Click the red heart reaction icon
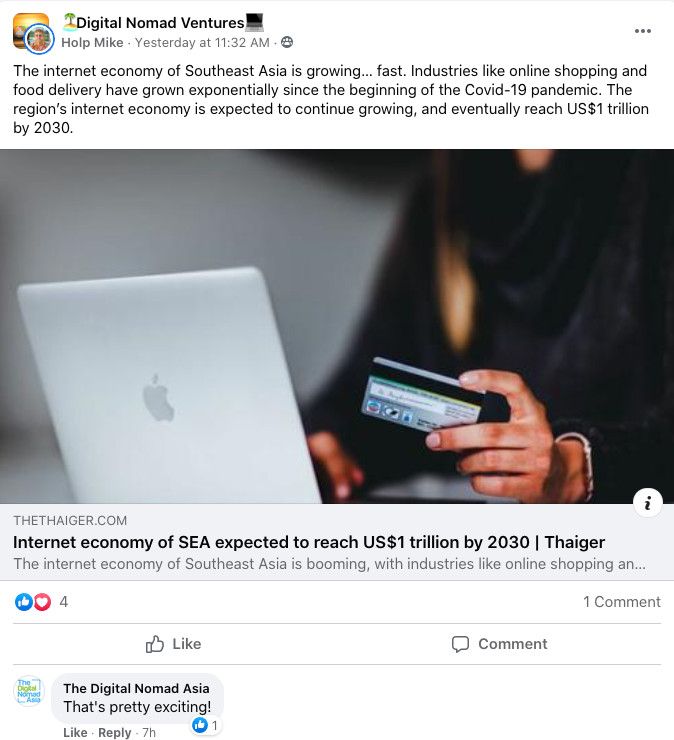This screenshot has height=740, width=674. 42,602
